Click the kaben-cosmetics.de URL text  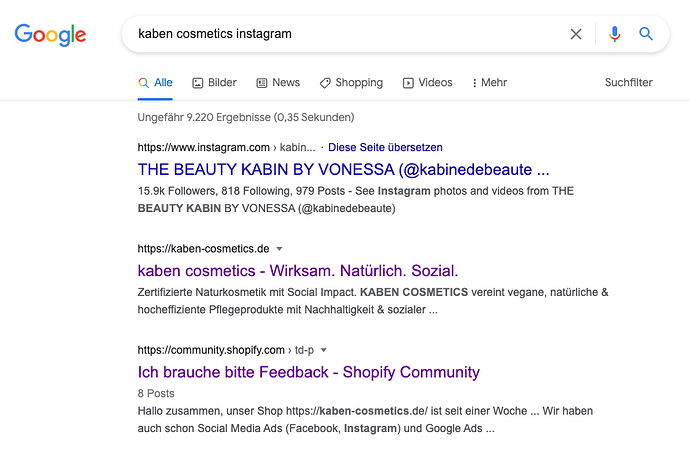[203, 248]
